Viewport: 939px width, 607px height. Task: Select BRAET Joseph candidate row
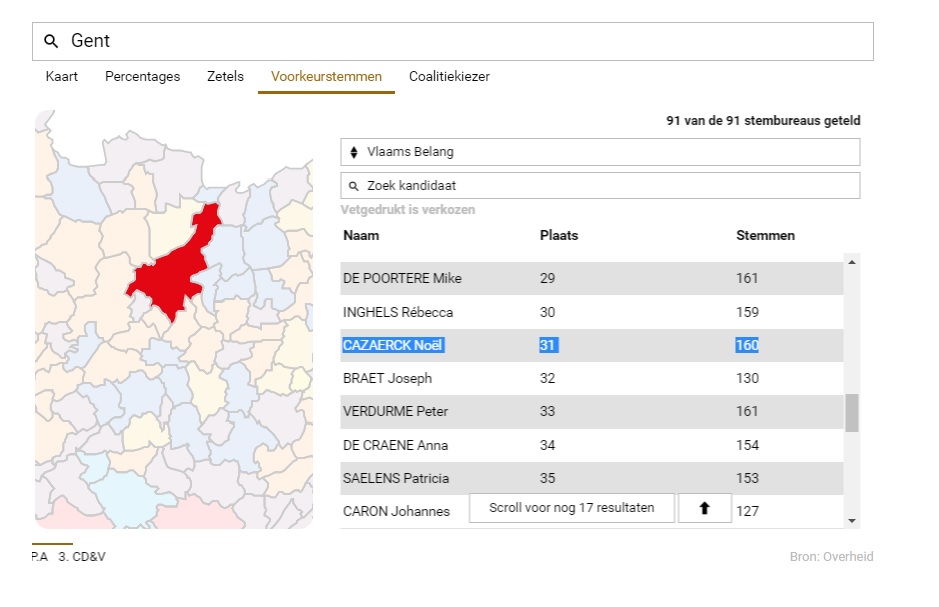[x=592, y=378]
